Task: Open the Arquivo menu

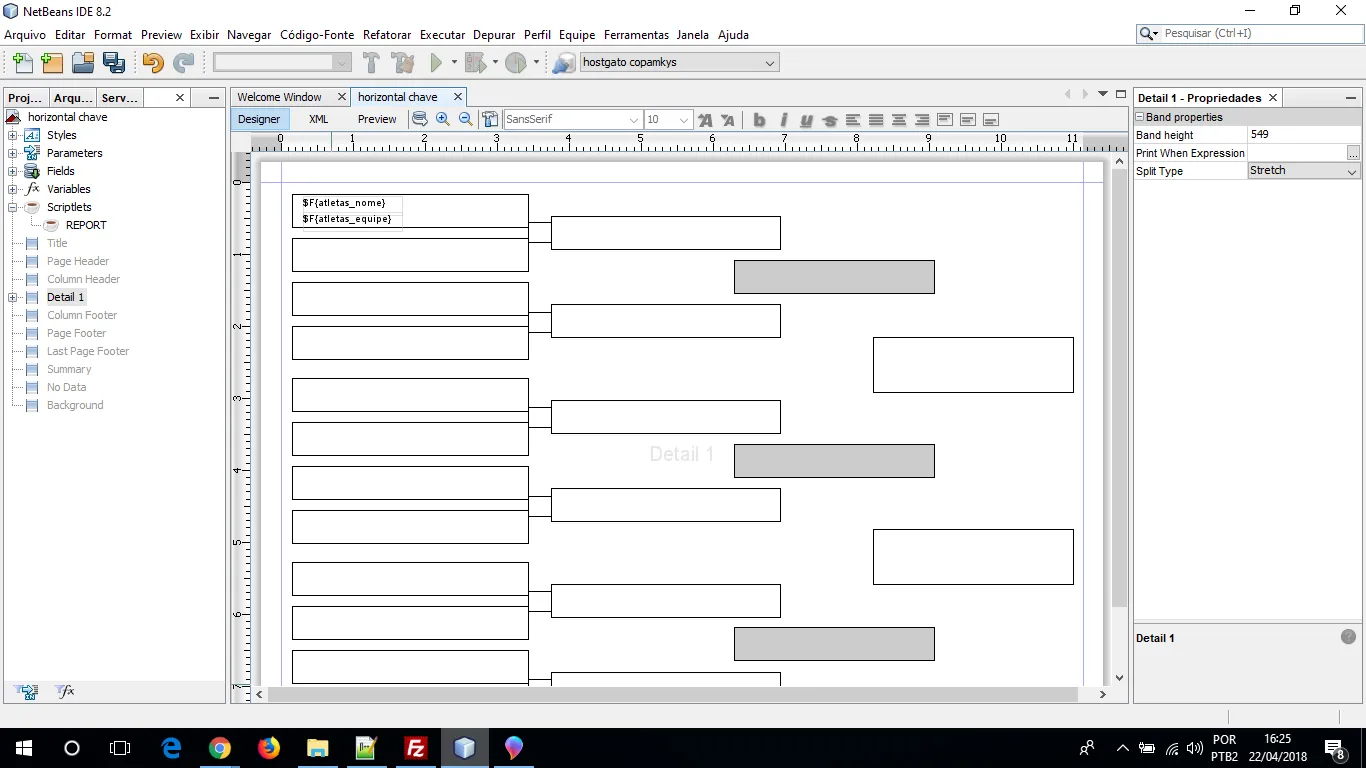Action: [x=25, y=34]
